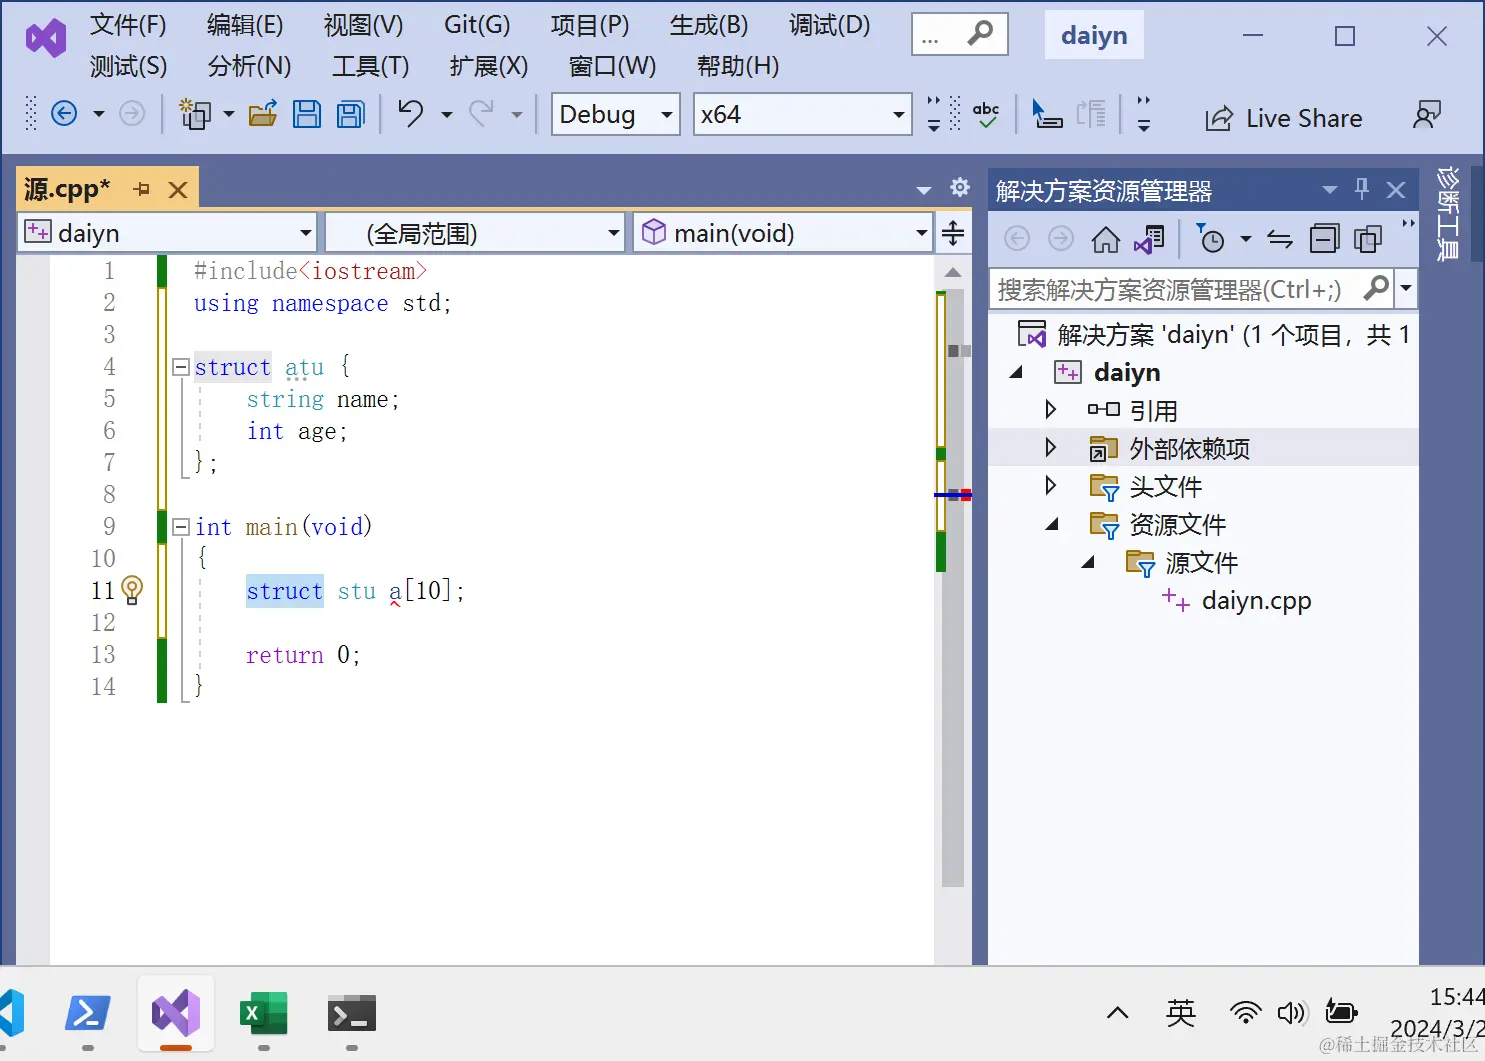
Task: Select daiyn.cpp in Solution Explorer
Action: pyautogui.click(x=1256, y=600)
